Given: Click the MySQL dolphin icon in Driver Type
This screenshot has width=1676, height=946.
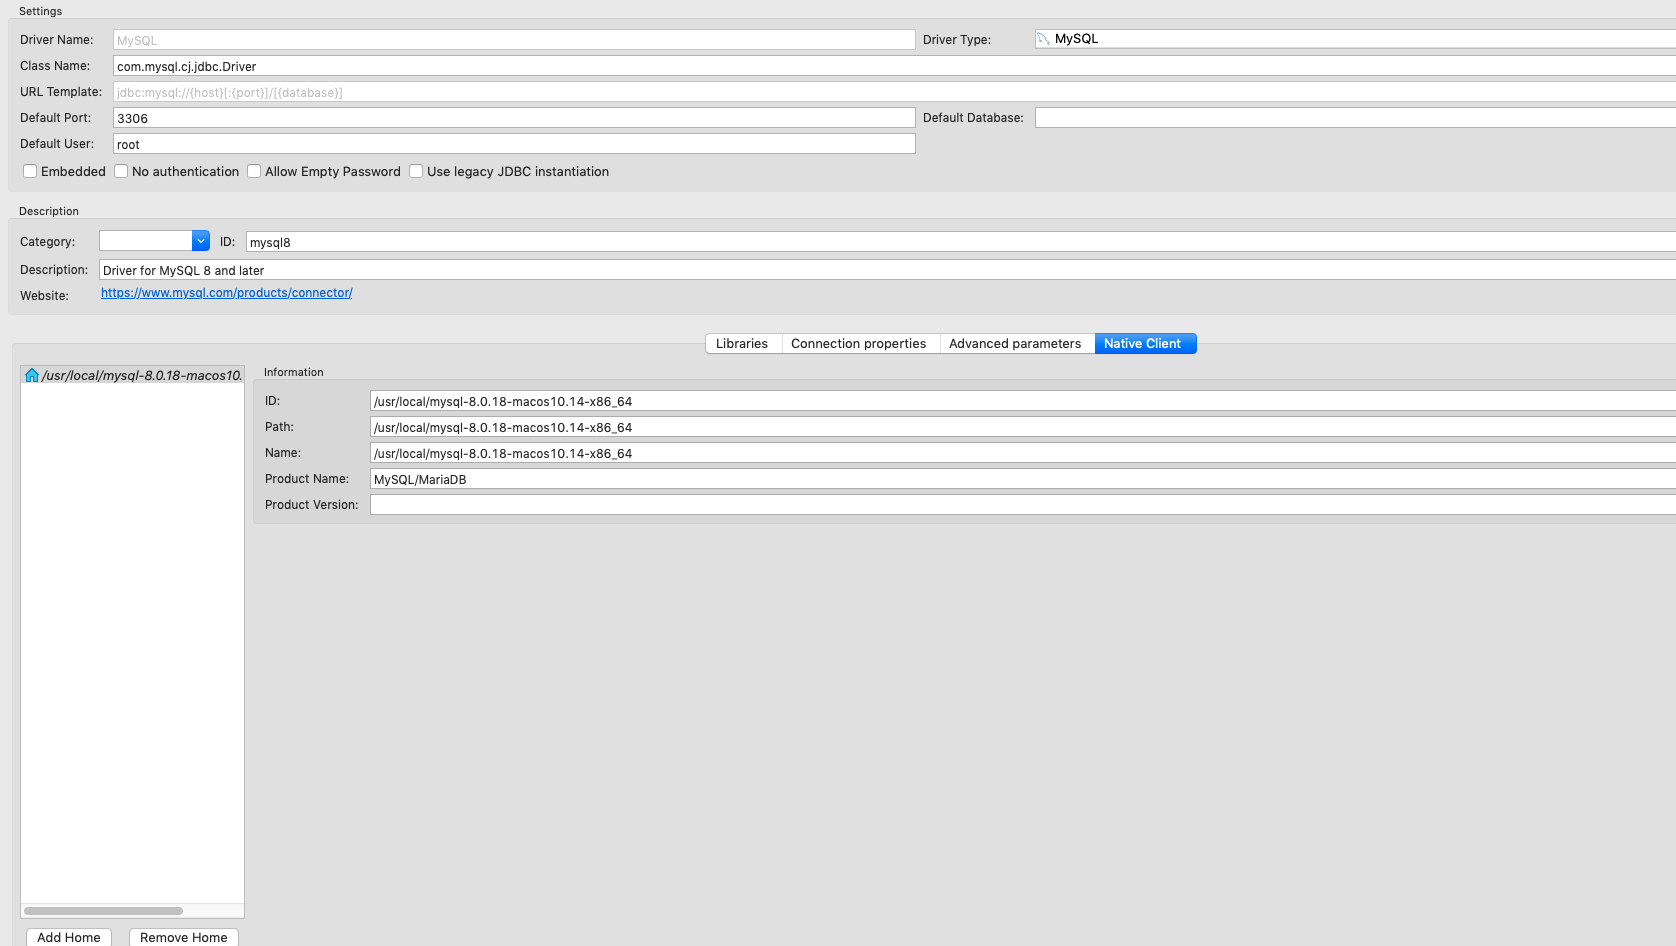Looking at the screenshot, I should [1044, 39].
